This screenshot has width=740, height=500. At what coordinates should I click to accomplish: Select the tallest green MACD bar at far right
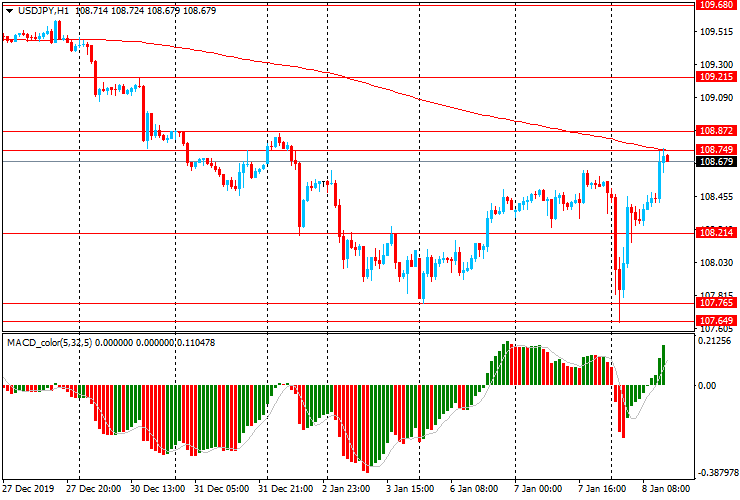[664, 365]
